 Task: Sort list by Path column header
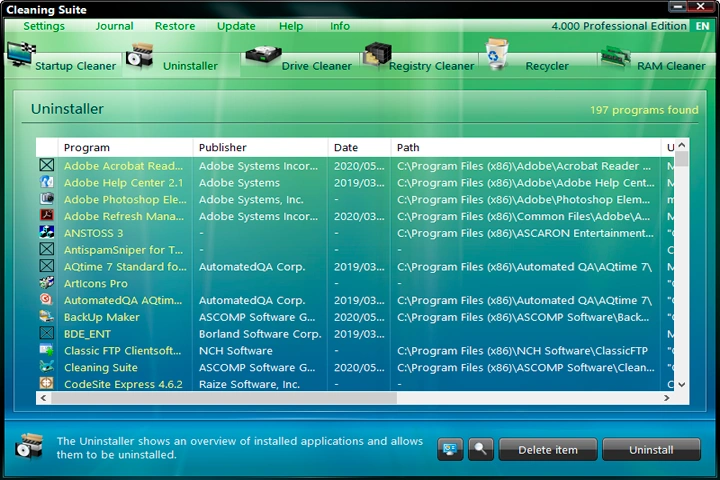click(526, 147)
